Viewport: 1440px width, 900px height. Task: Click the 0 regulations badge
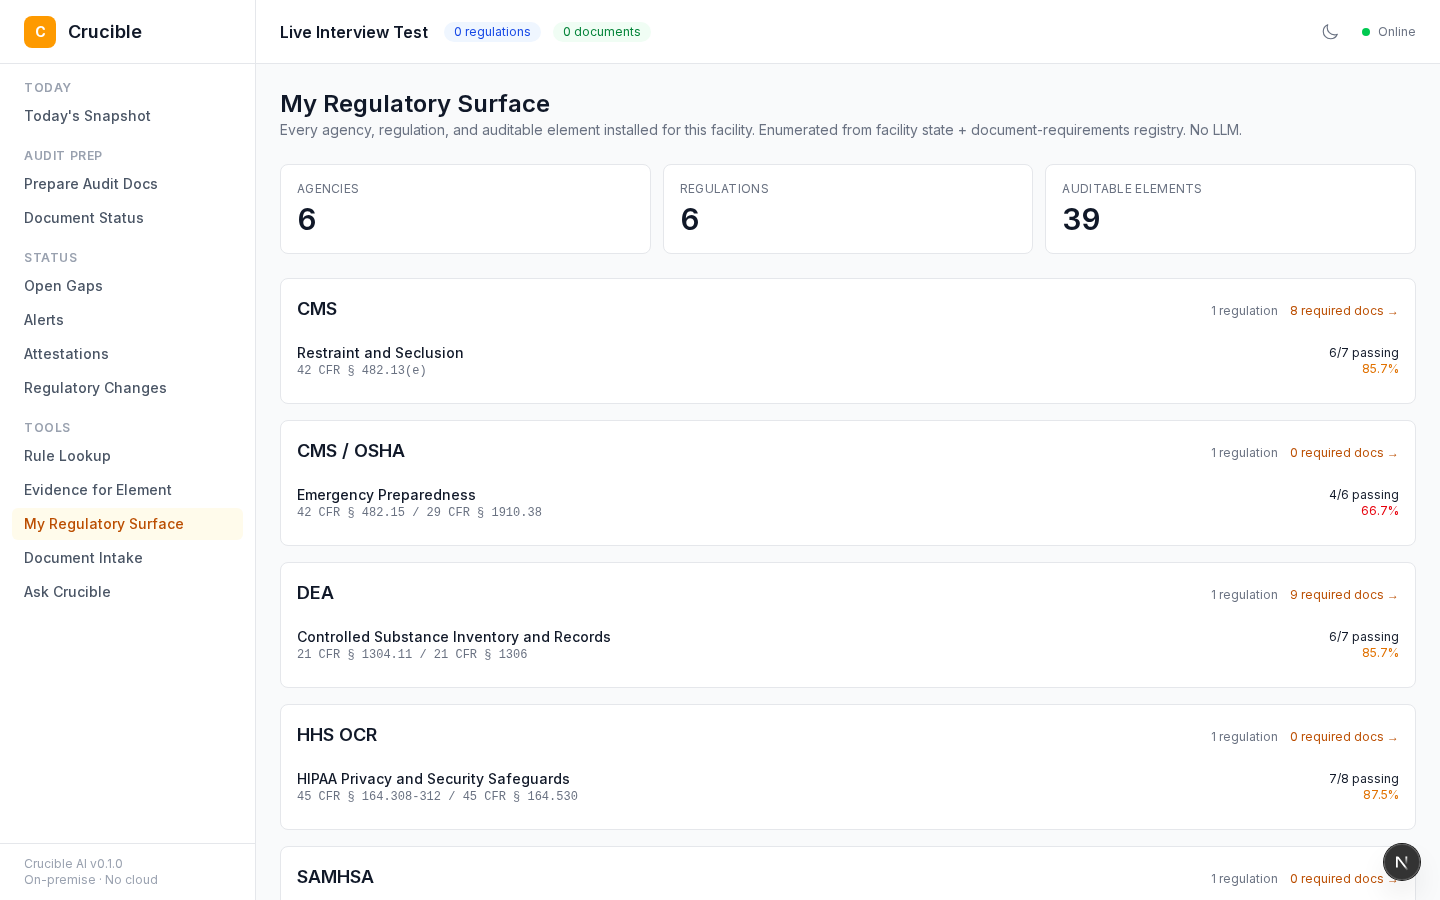492,32
